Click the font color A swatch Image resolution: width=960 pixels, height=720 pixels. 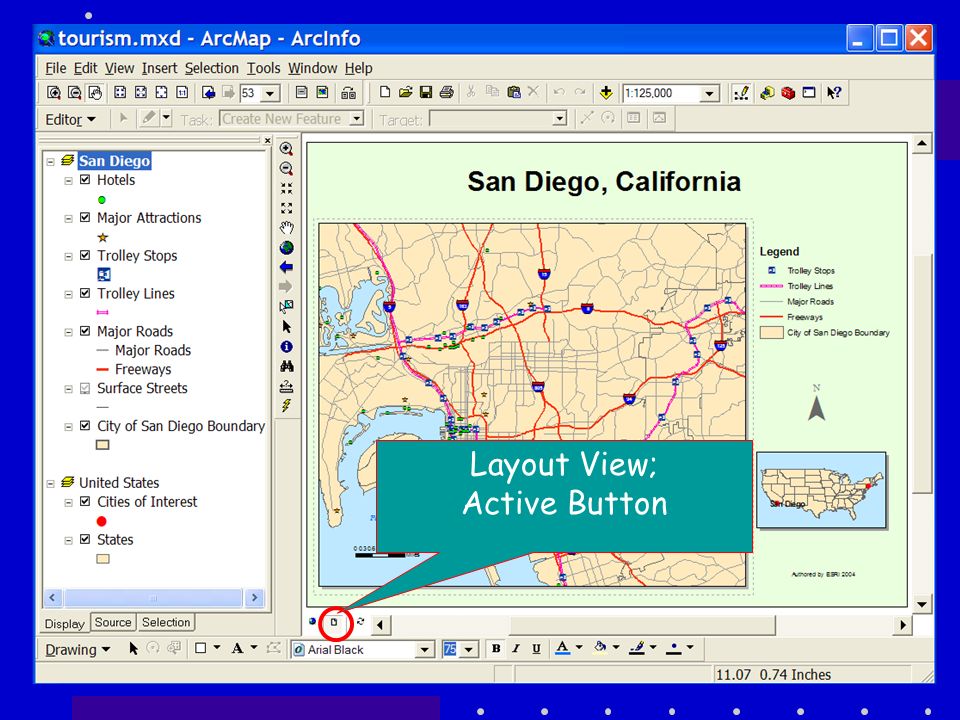(x=562, y=648)
